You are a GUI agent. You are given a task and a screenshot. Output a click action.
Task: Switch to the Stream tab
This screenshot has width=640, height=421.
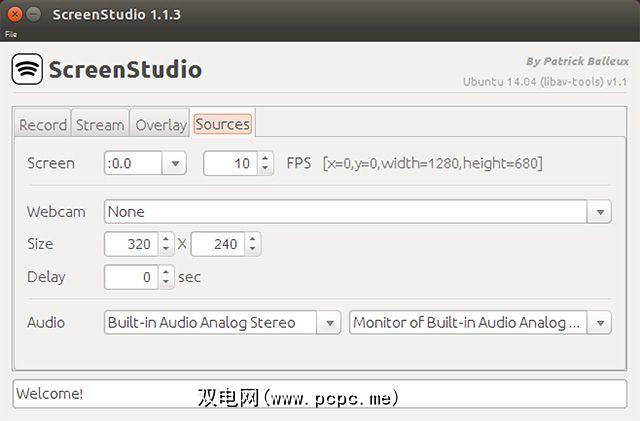pos(100,125)
